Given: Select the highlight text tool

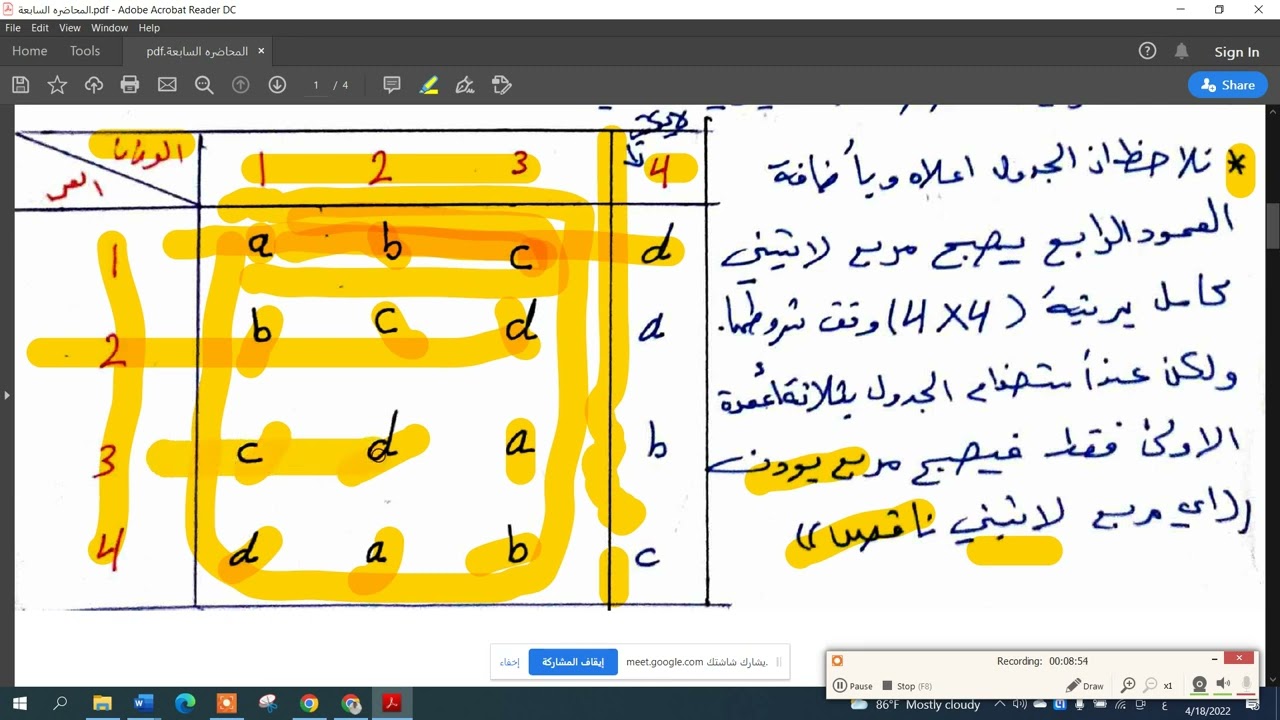Looking at the screenshot, I should pyautogui.click(x=429, y=85).
